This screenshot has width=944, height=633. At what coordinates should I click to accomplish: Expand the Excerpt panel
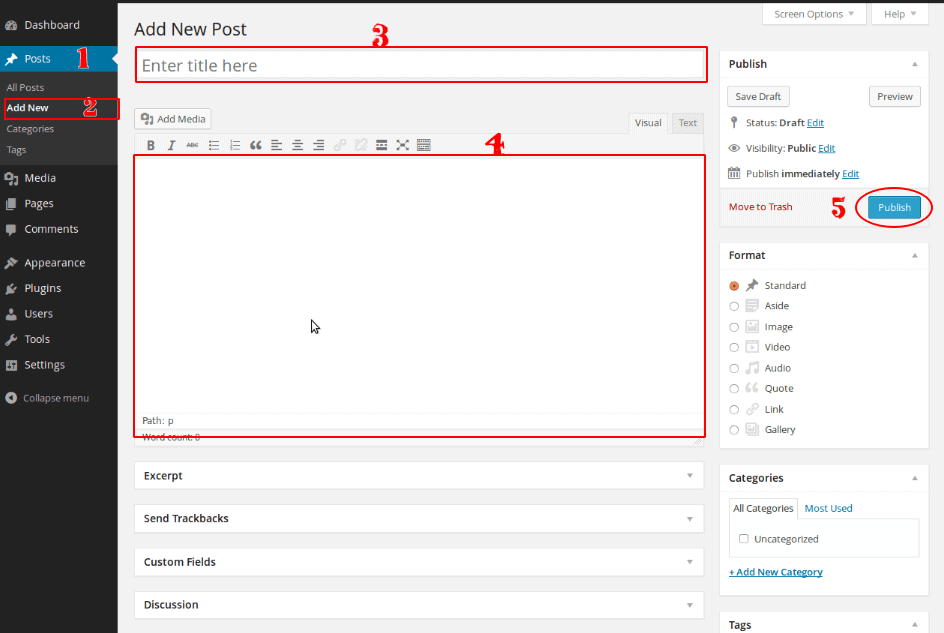[690, 476]
